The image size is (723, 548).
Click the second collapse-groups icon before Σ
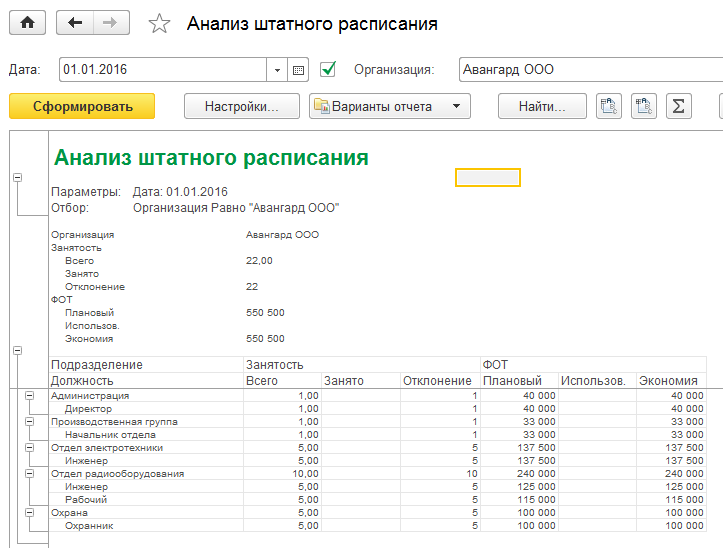[644, 106]
